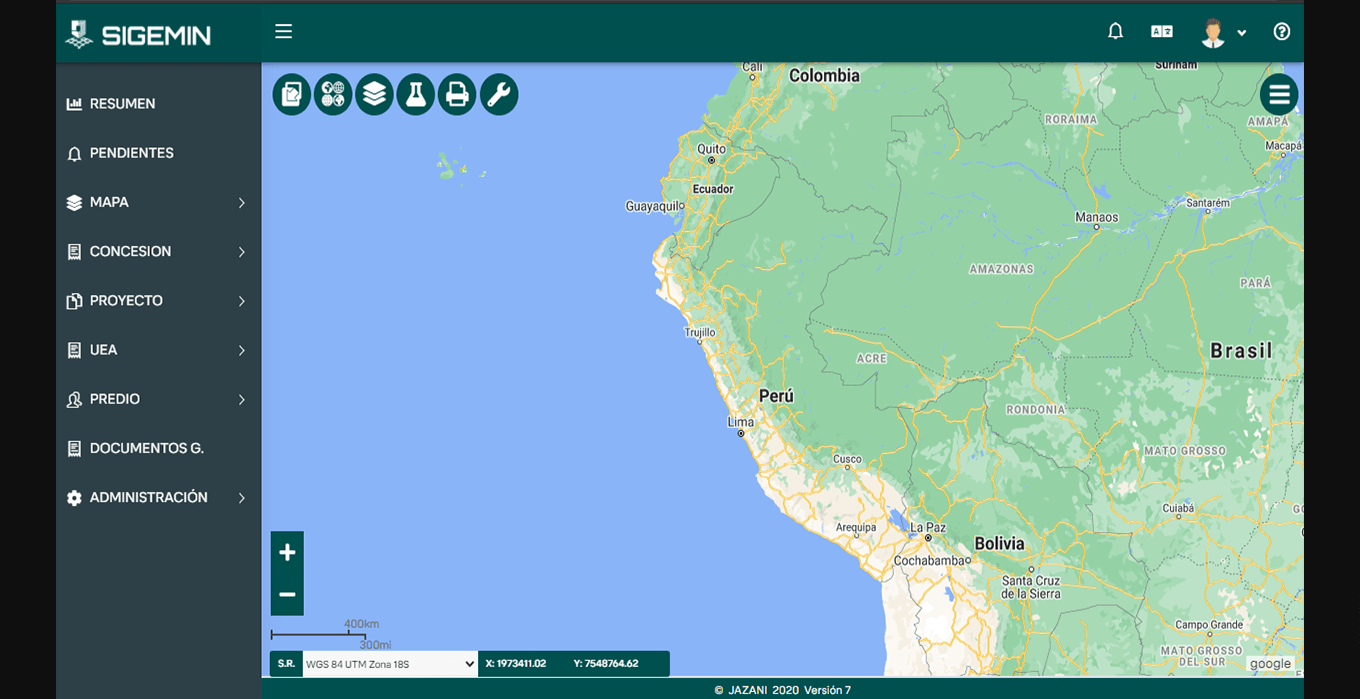The height and width of the screenshot is (699, 1360).
Task: Click the JAZANI 2020 Versión 7 footer
Action: click(782, 690)
